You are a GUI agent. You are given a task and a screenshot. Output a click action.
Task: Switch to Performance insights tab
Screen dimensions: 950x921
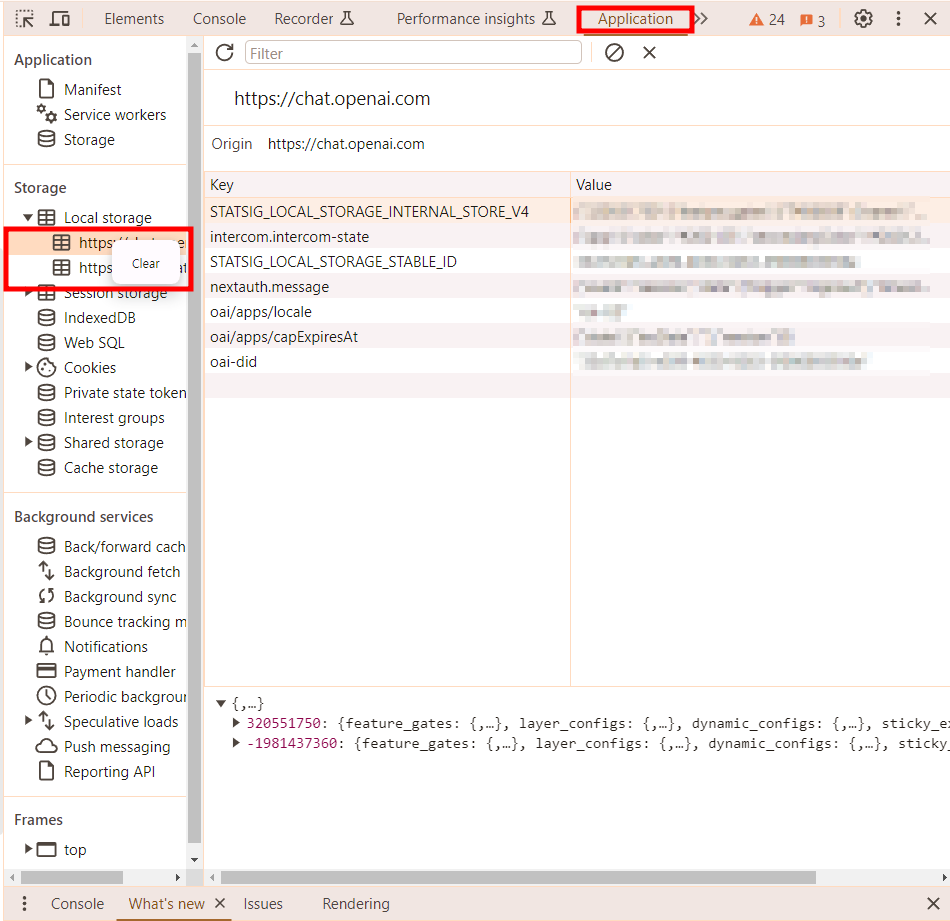(x=476, y=19)
